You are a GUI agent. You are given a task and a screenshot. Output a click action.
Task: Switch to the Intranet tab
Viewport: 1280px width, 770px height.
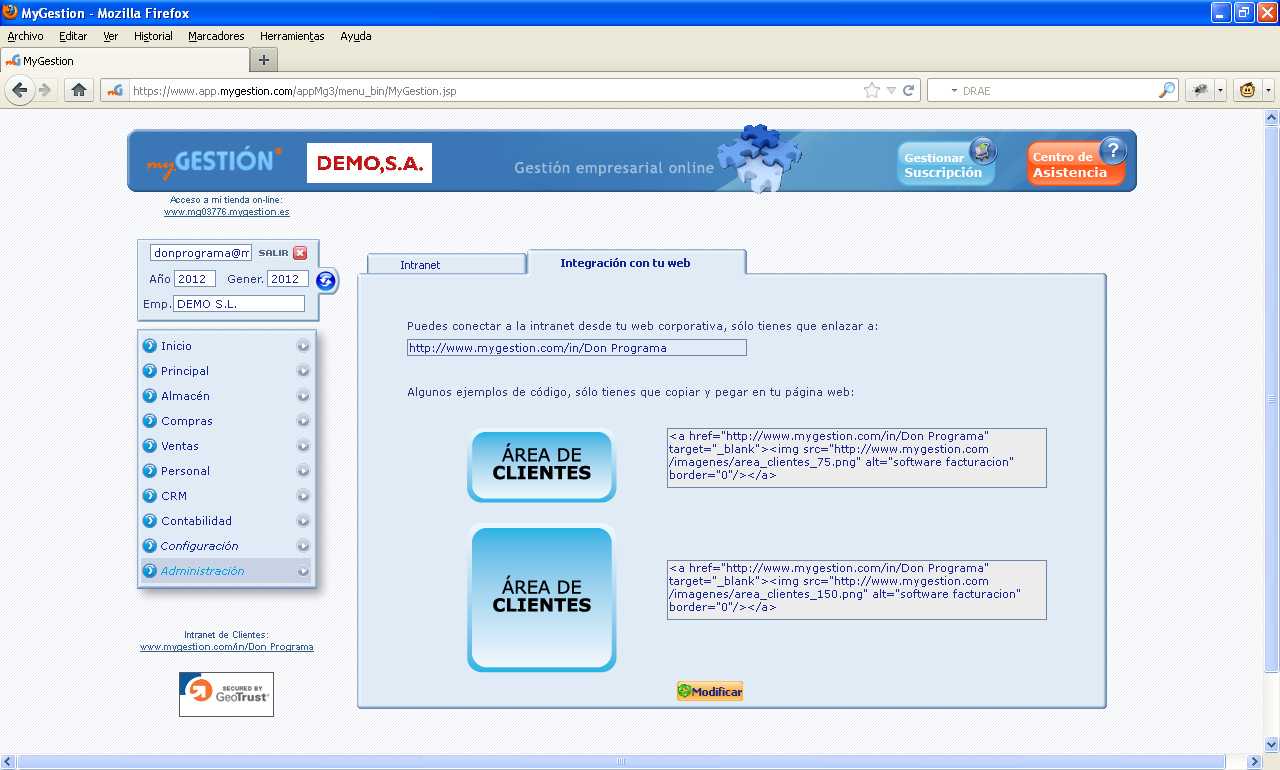click(x=446, y=264)
